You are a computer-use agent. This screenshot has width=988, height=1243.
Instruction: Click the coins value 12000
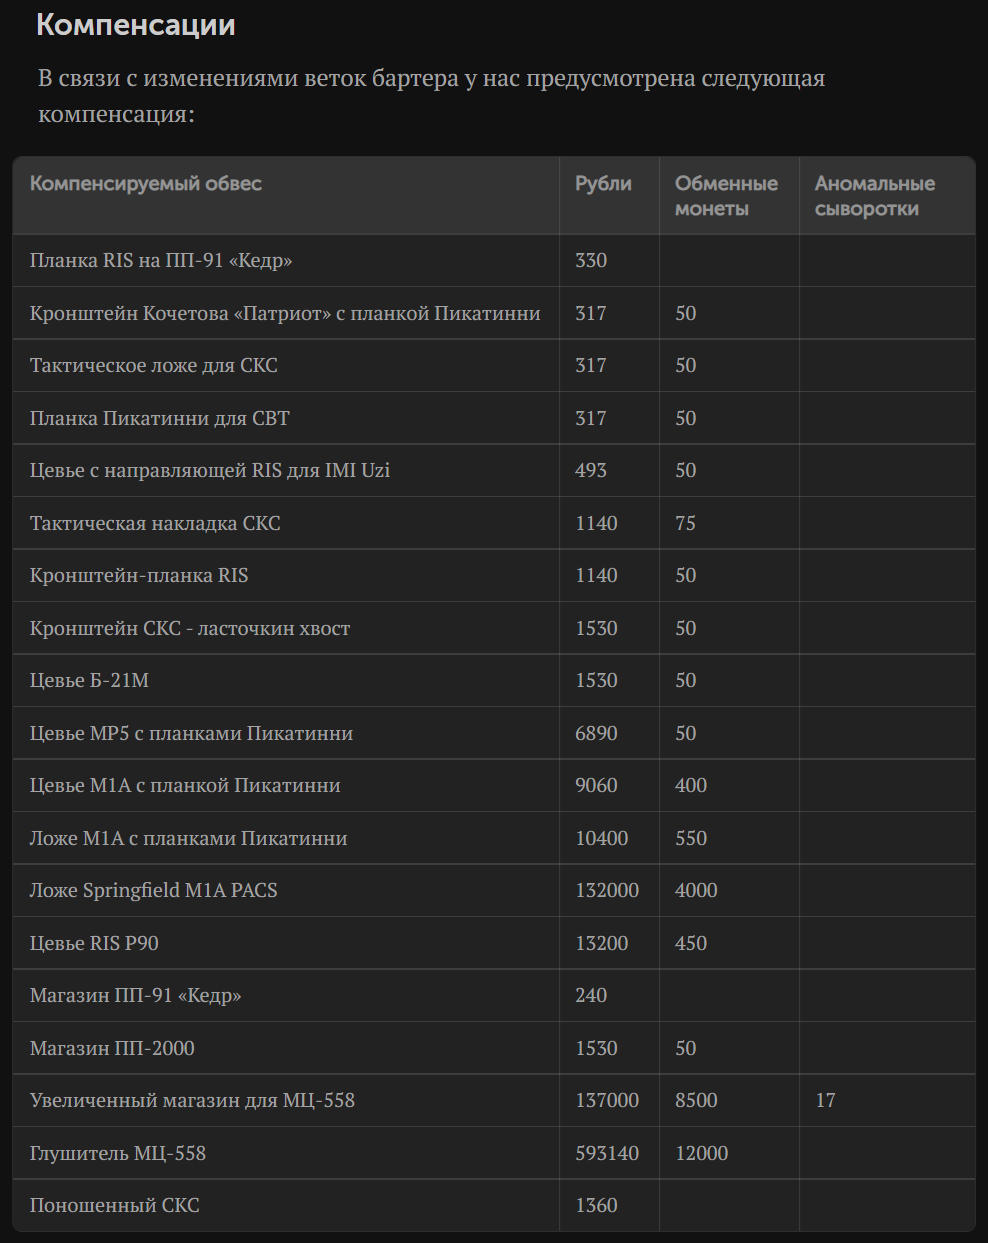click(x=702, y=1153)
